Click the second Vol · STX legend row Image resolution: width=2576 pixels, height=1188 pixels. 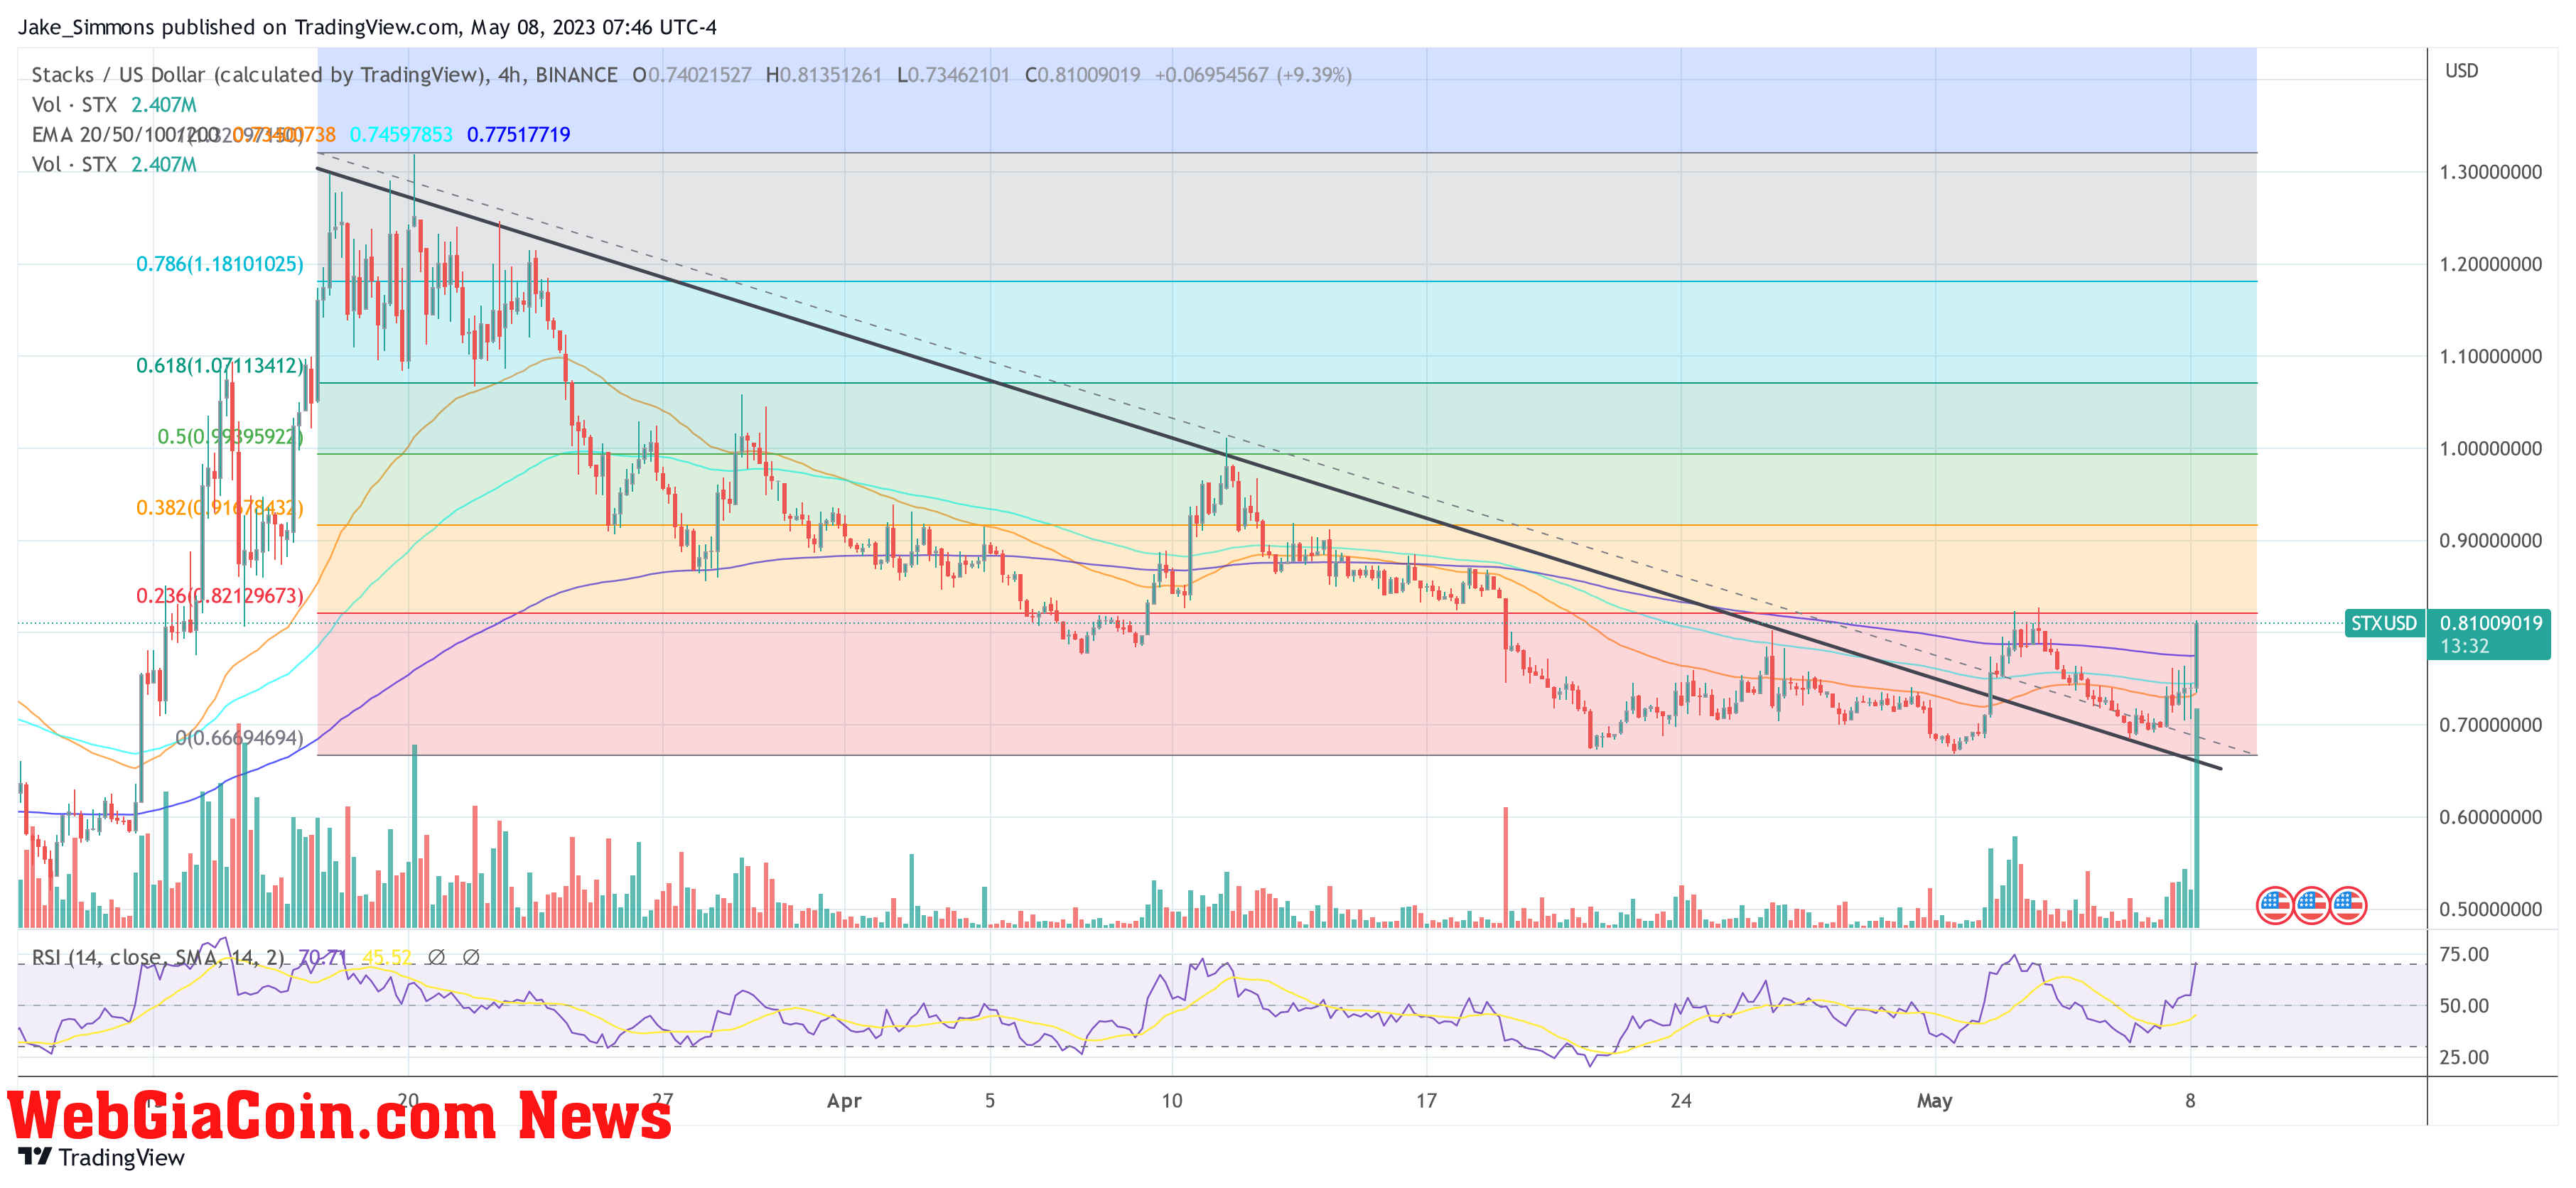click(x=114, y=164)
